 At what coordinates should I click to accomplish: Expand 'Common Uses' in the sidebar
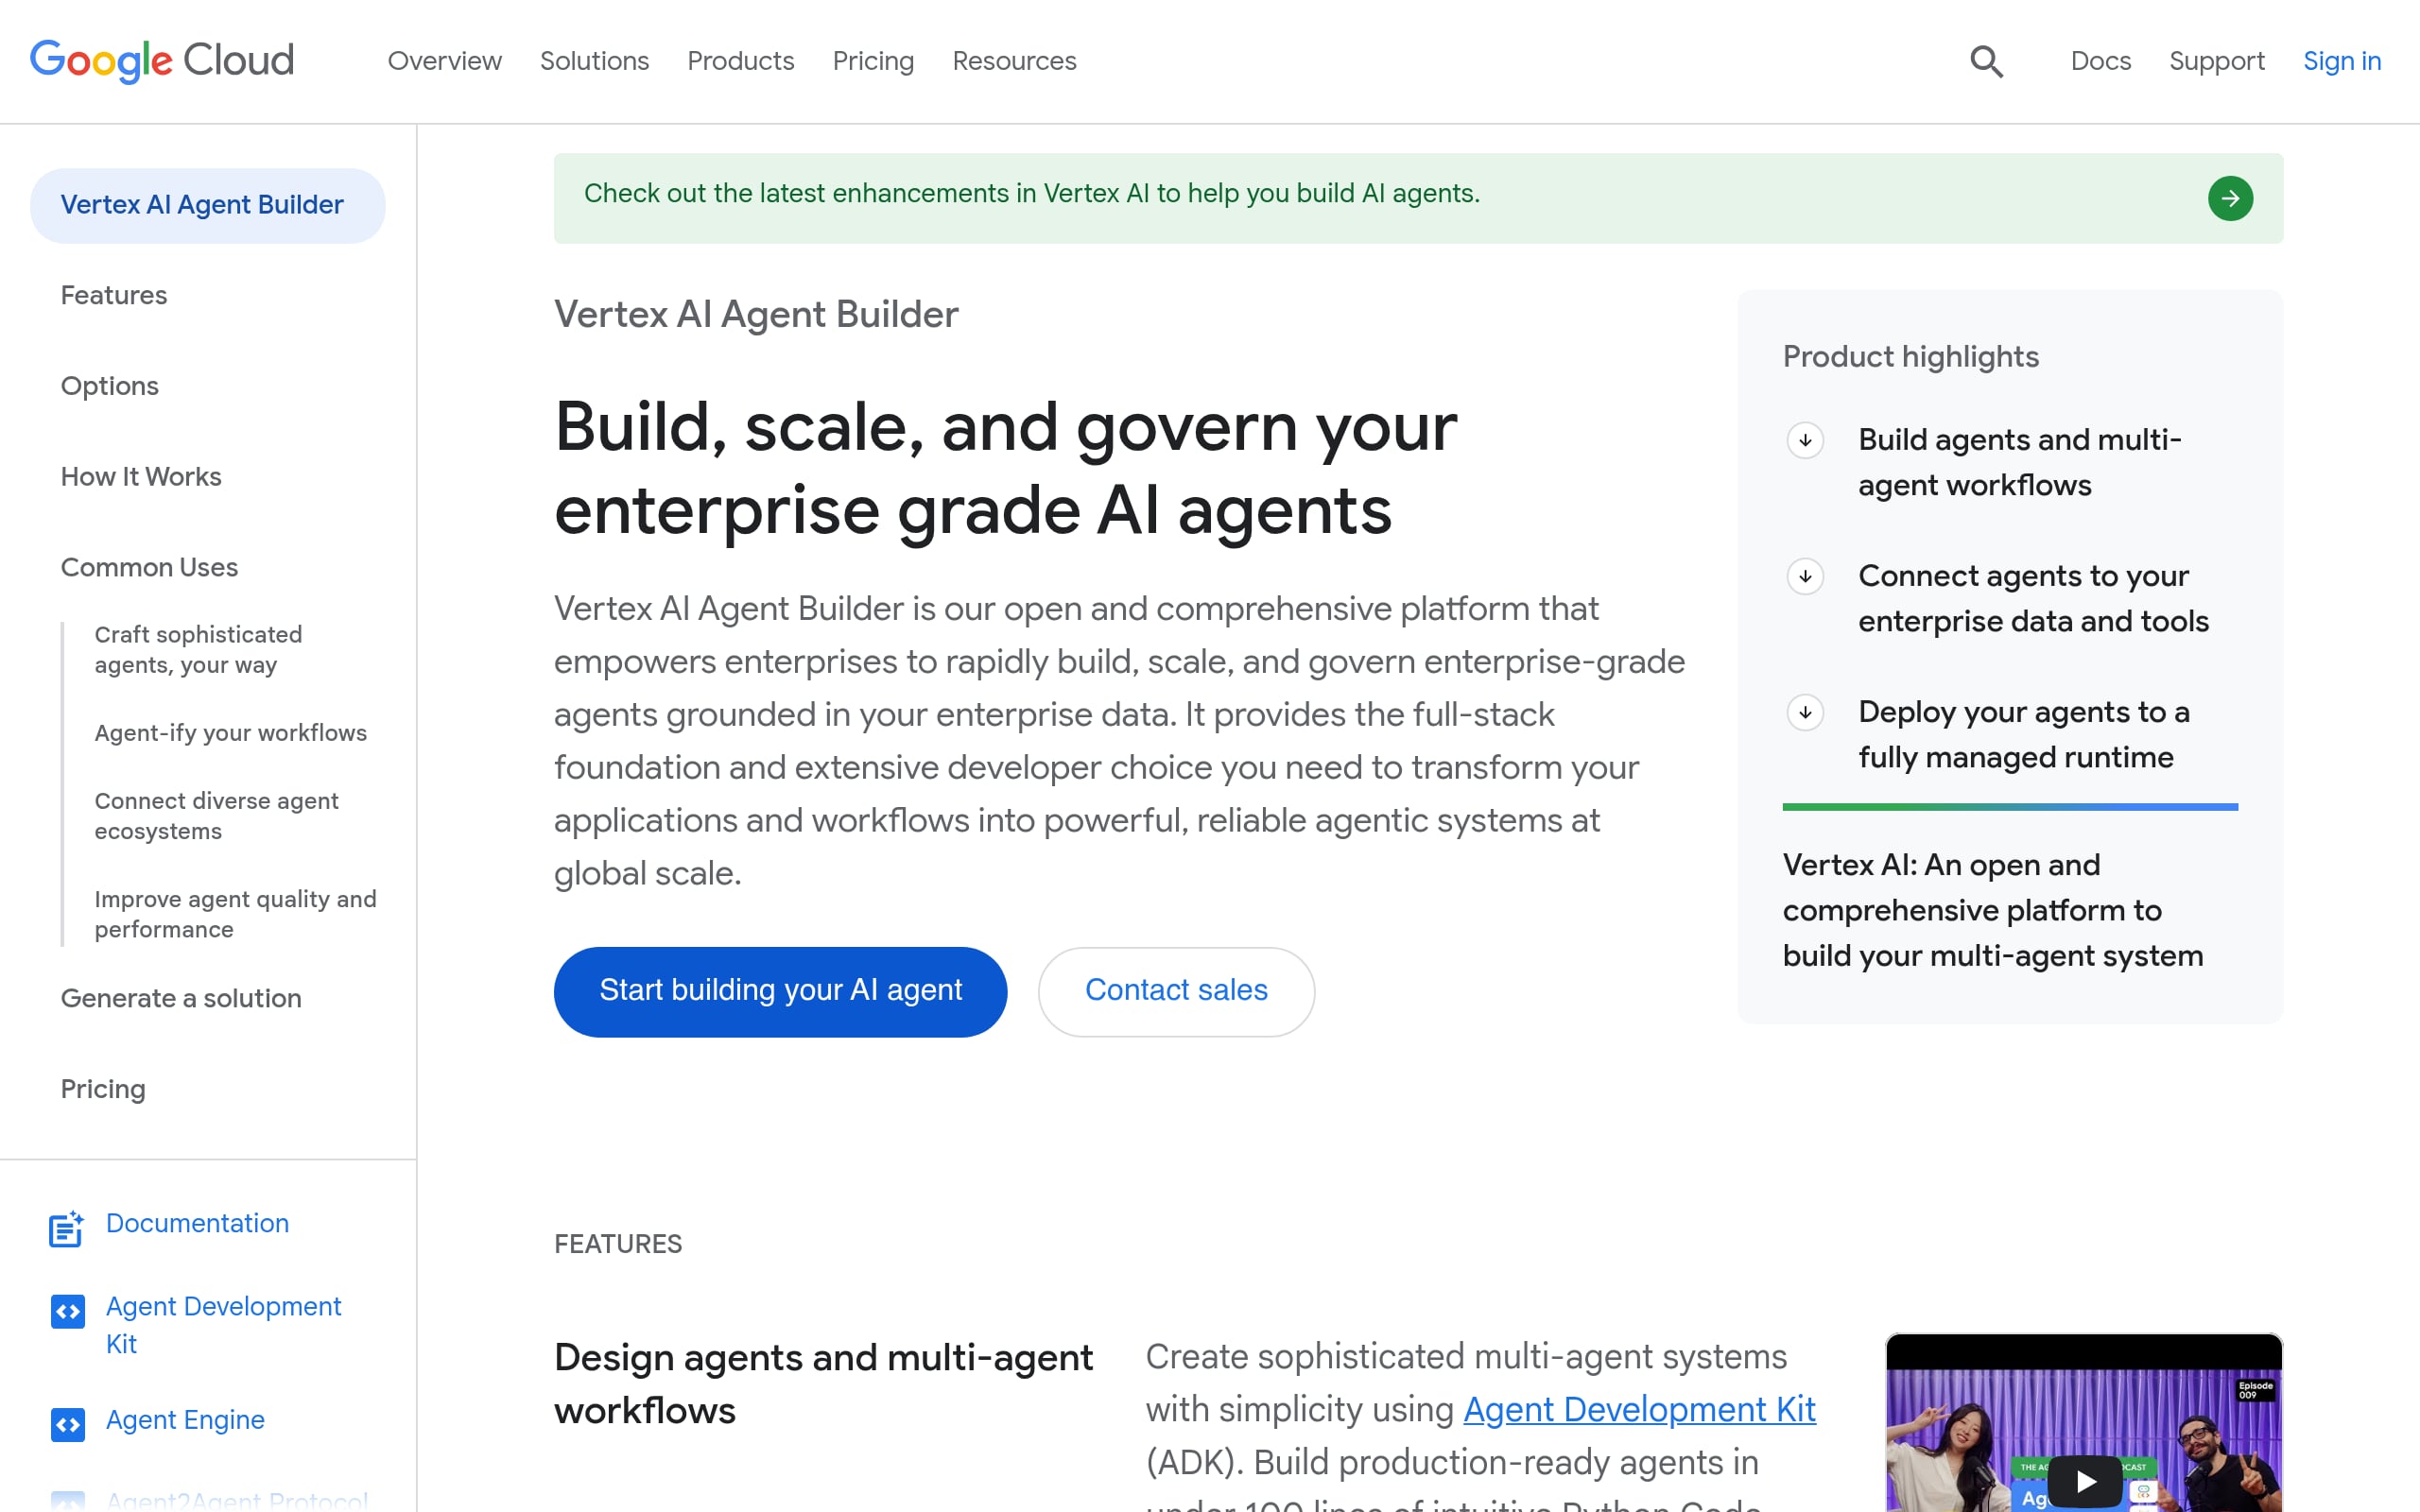[149, 567]
